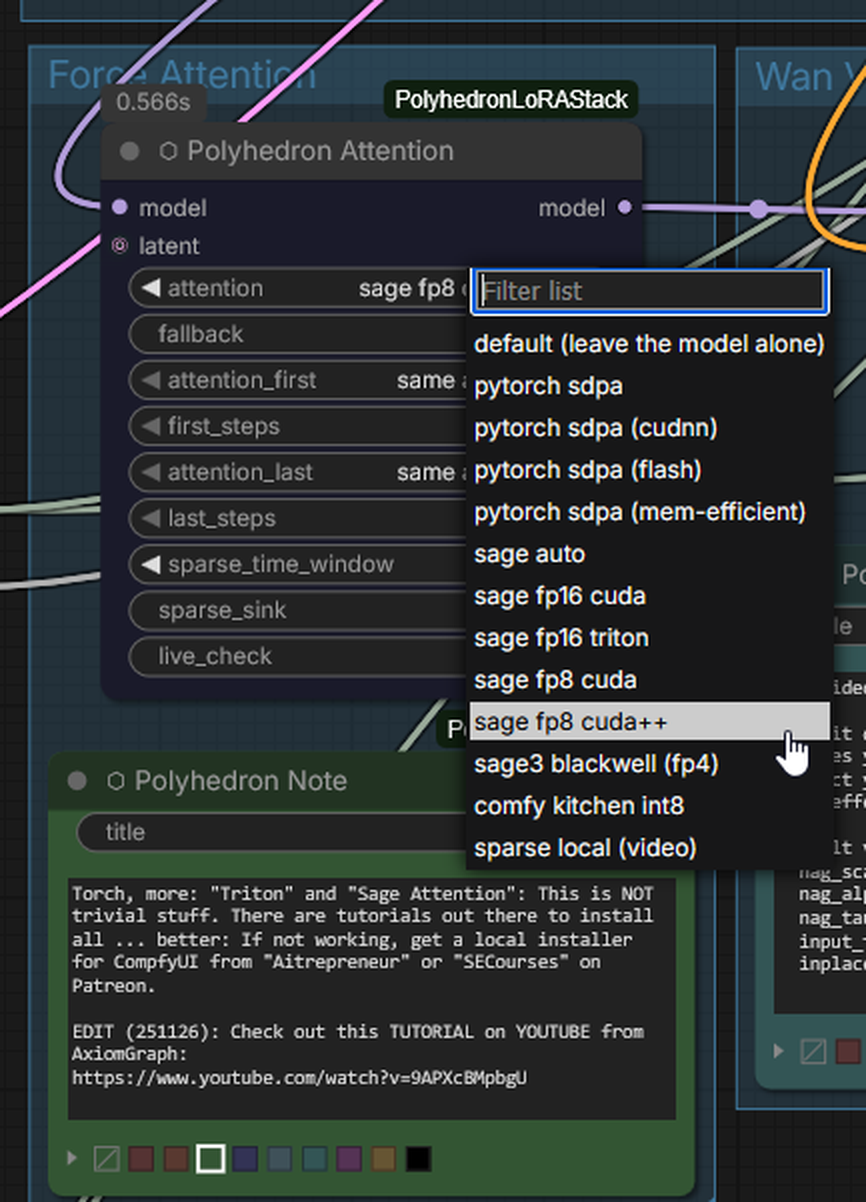866x1202 pixels.
Task: Toggle the sparse_sink option
Action: pos(300,610)
